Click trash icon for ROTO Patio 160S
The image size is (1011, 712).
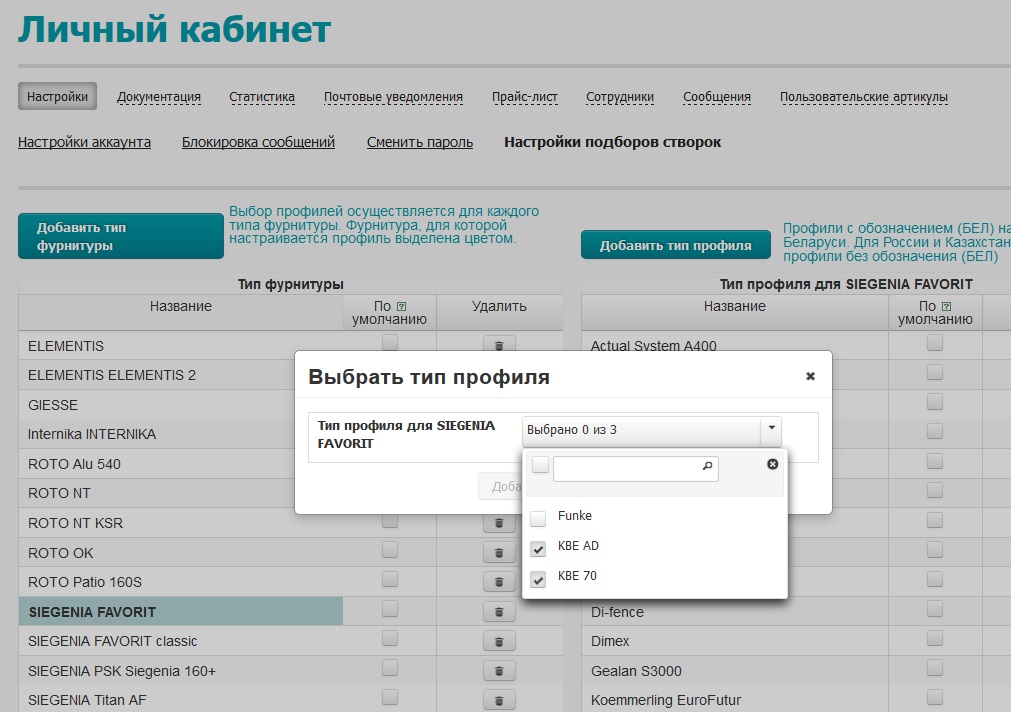tap(499, 582)
